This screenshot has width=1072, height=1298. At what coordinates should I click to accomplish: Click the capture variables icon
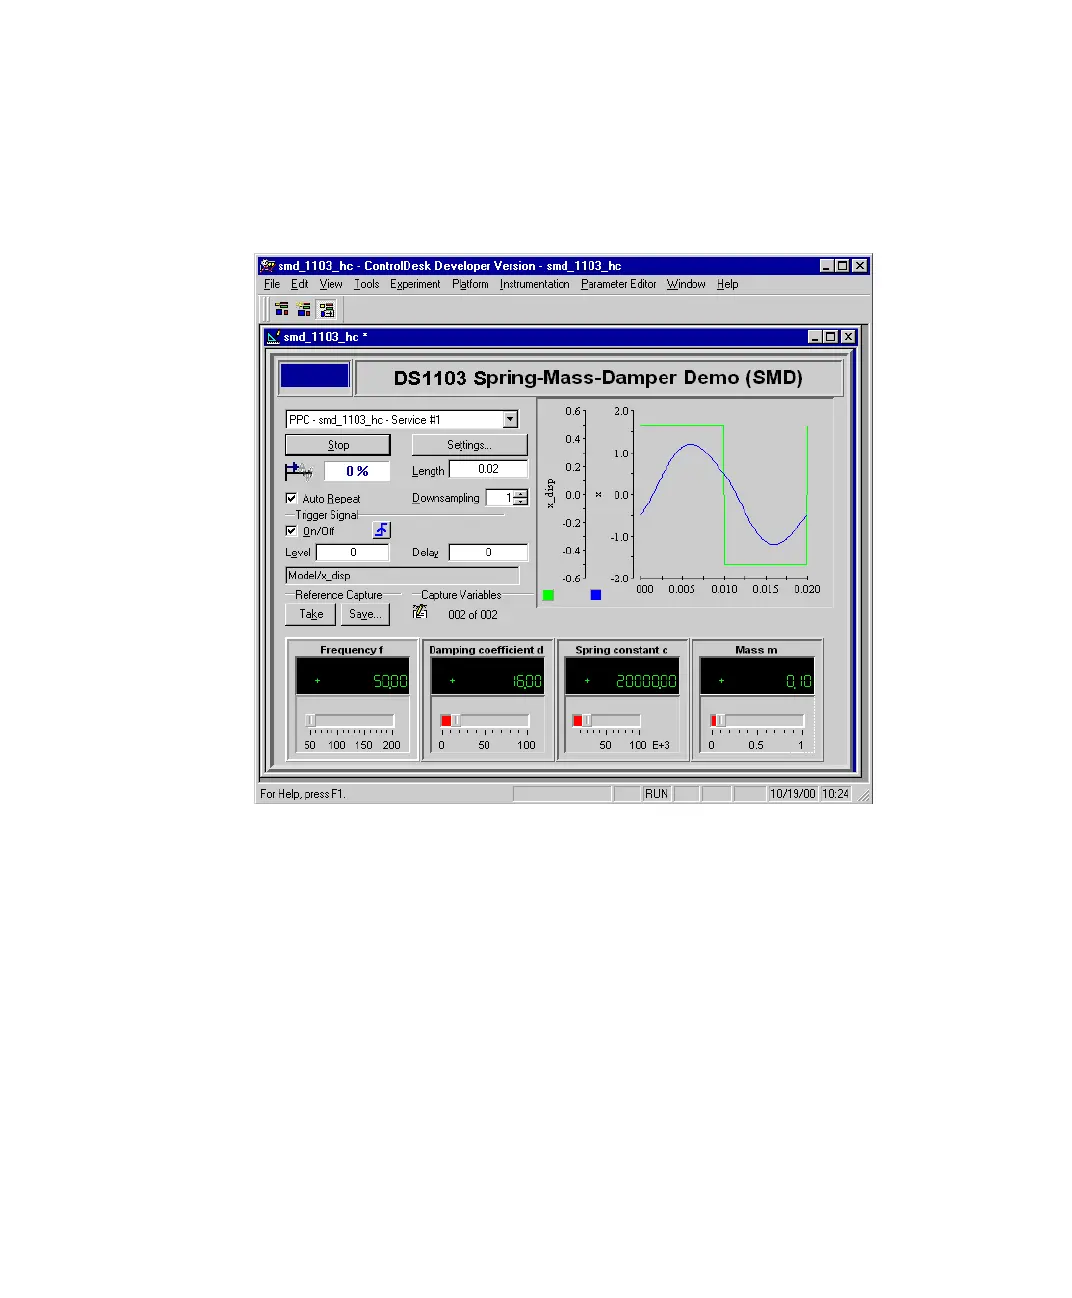pos(421,612)
